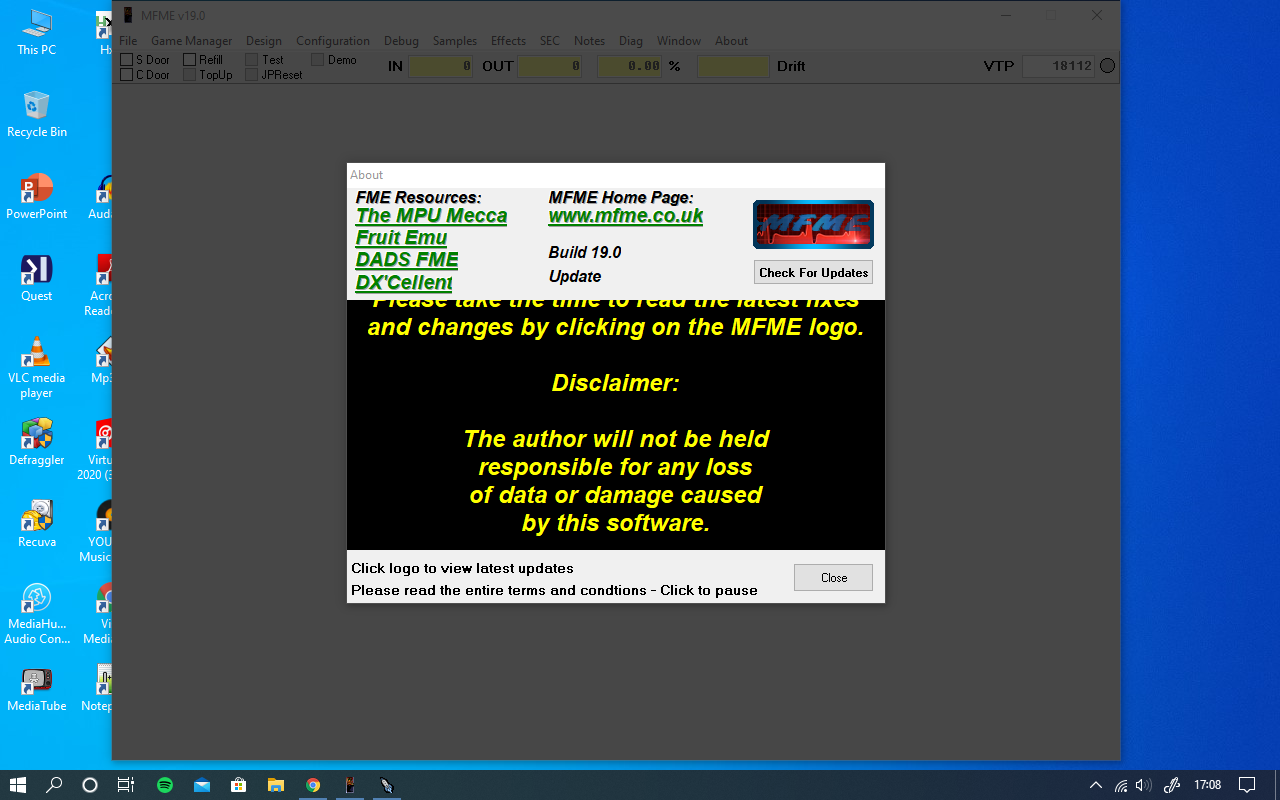Open taskbar Search
Viewport: 1280px width, 800px height.
[54, 785]
